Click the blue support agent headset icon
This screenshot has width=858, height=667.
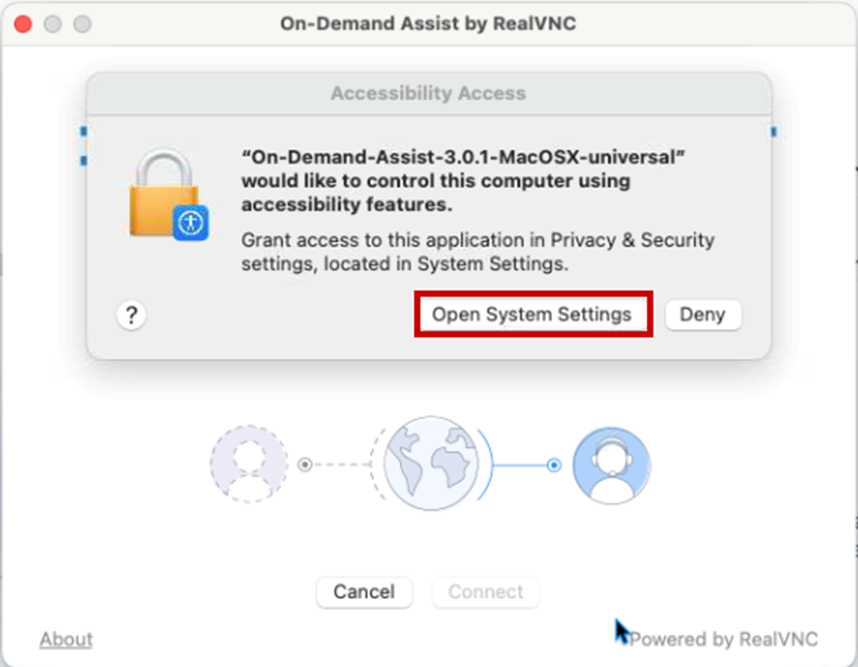(611, 466)
